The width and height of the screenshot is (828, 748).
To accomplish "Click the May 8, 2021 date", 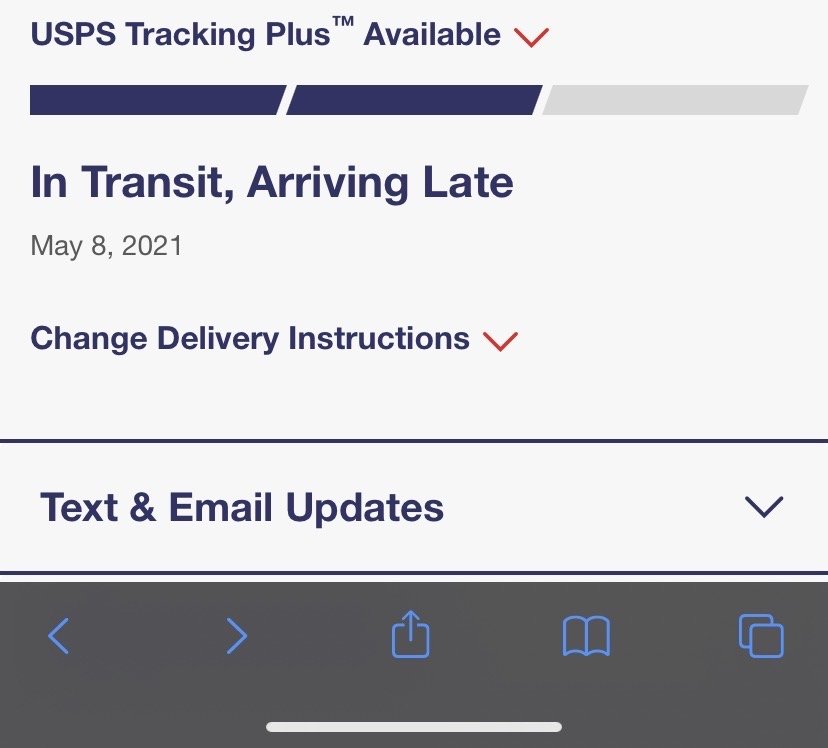I will click(107, 246).
